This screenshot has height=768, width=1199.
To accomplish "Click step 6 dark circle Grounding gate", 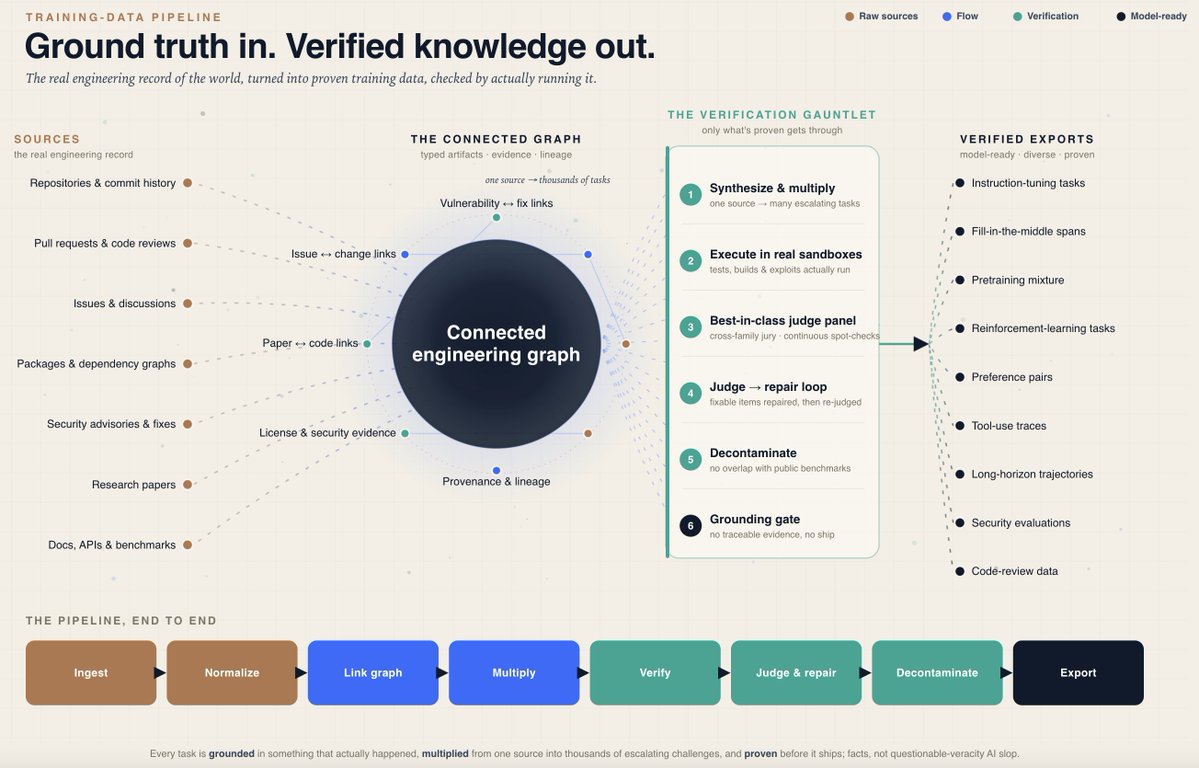I will click(x=690, y=526).
